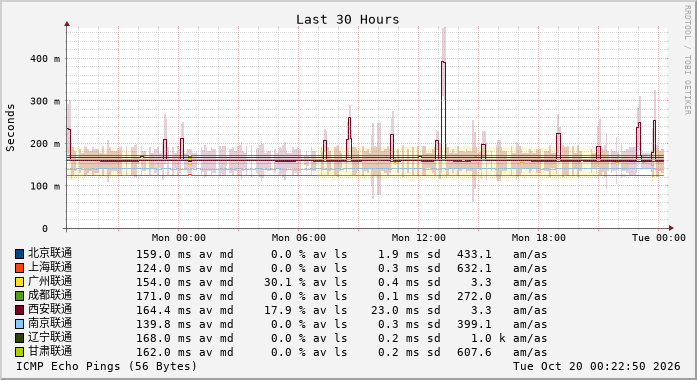Screen dimensions: 697x380
Task: Click the '23.0 ms sd' deviation value
Action: click(406, 310)
